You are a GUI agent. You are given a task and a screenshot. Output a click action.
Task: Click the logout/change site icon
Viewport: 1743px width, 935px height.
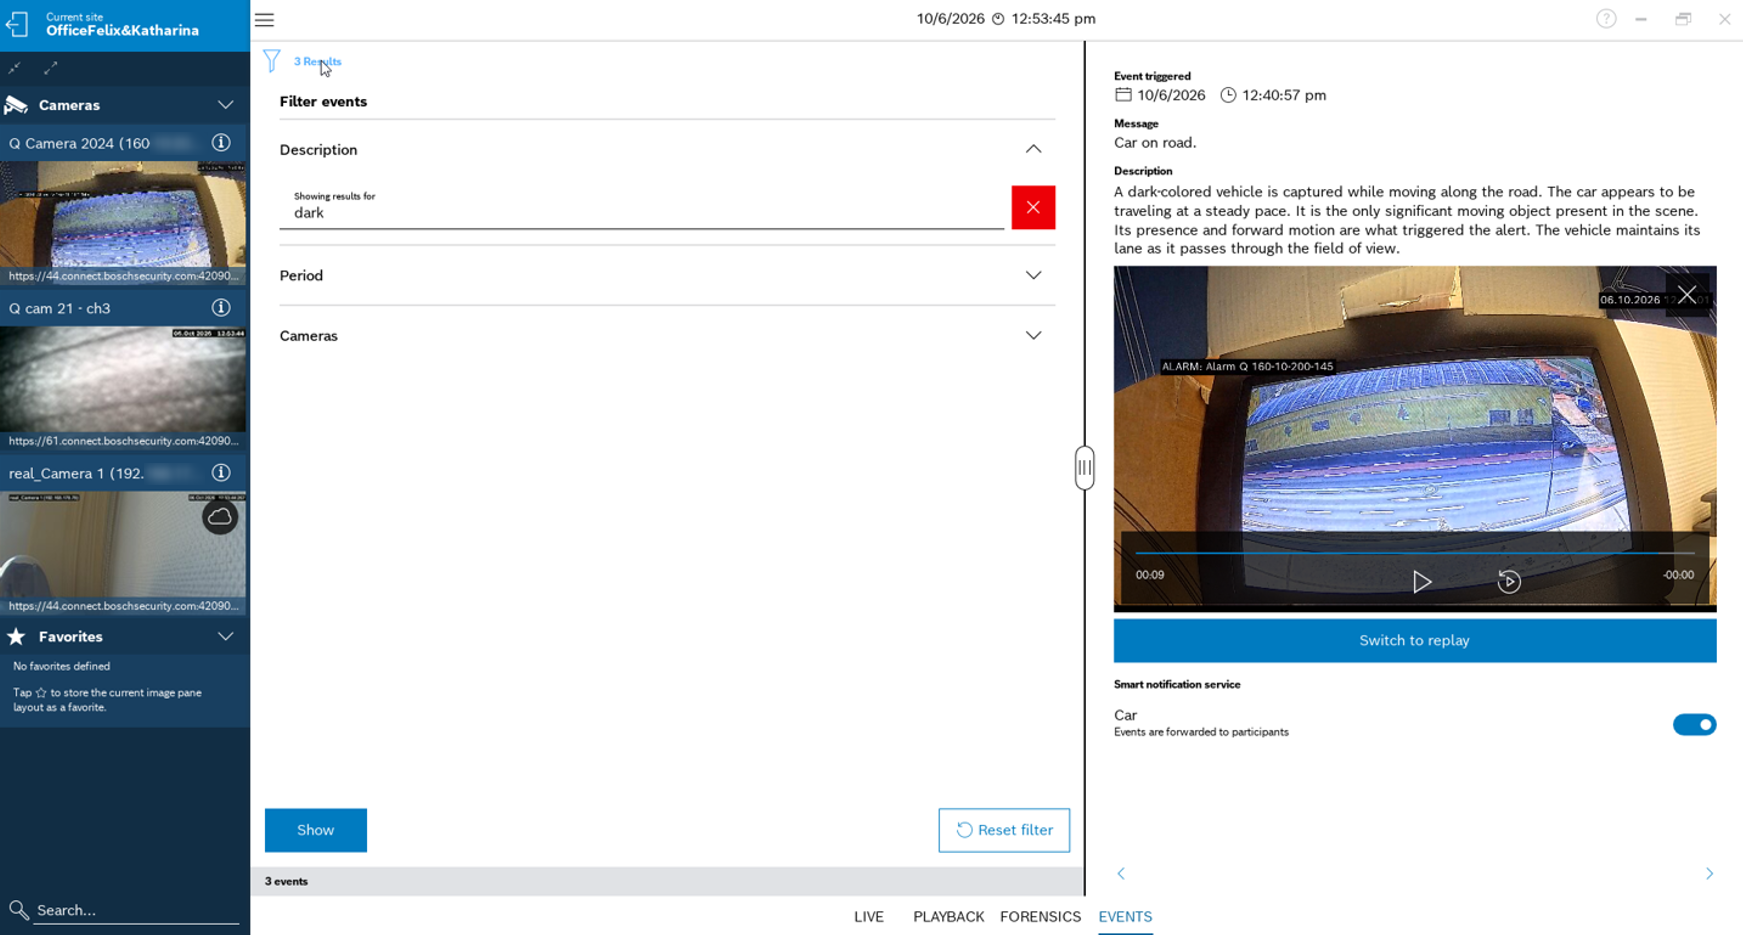[17, 24]
